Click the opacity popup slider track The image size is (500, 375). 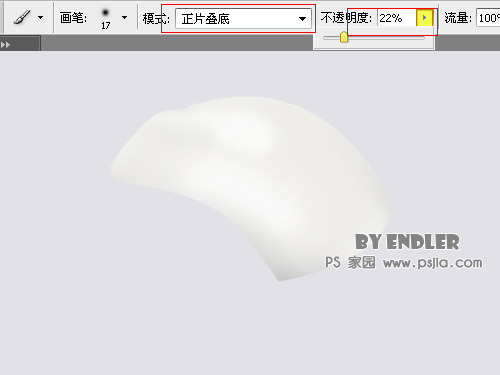(x=374, y=38)
